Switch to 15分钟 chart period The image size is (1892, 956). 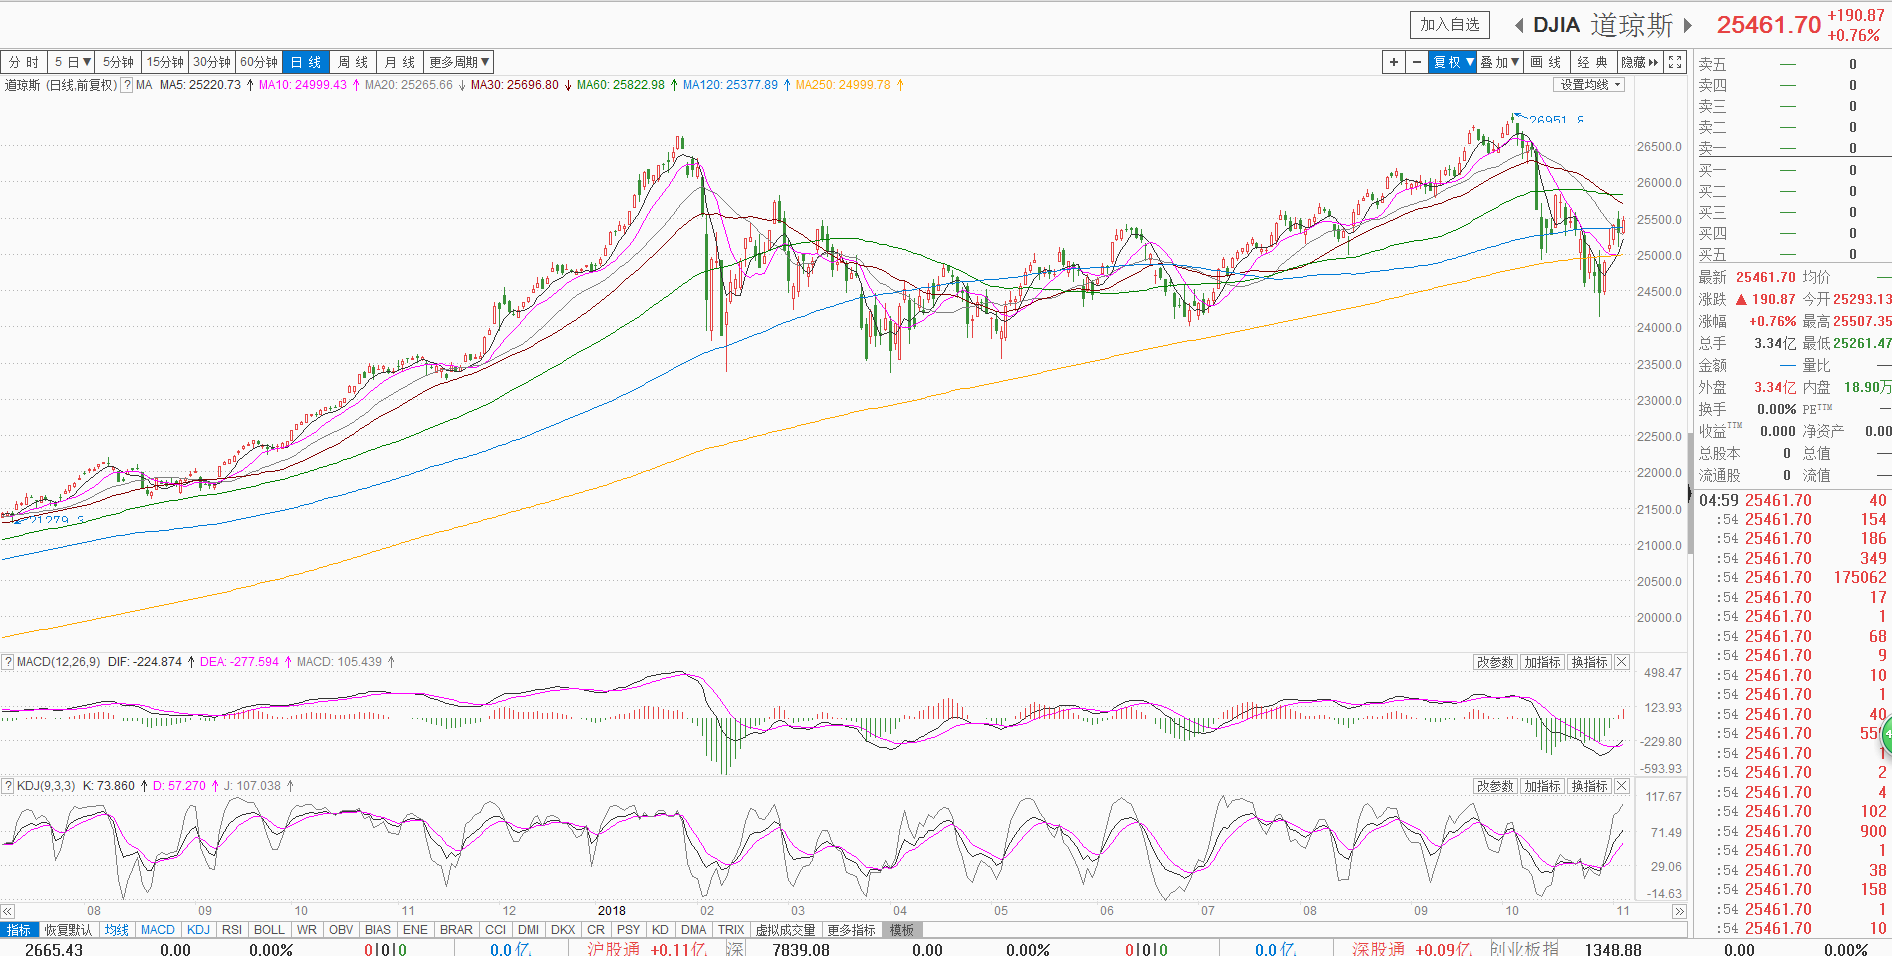[166, 62]
